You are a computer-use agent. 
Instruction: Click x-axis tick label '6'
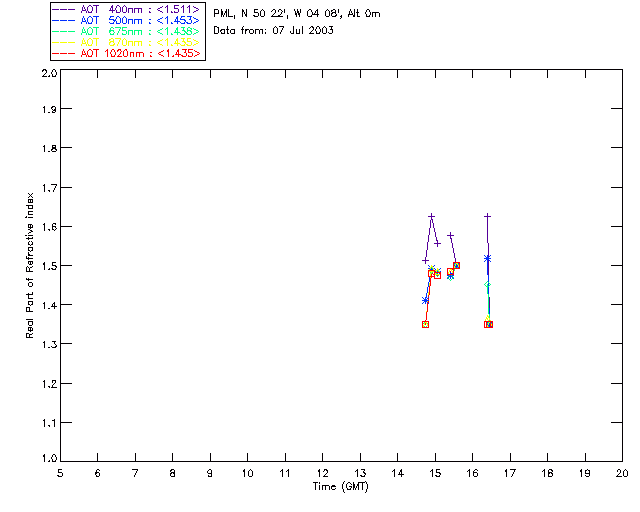(98, 473)
